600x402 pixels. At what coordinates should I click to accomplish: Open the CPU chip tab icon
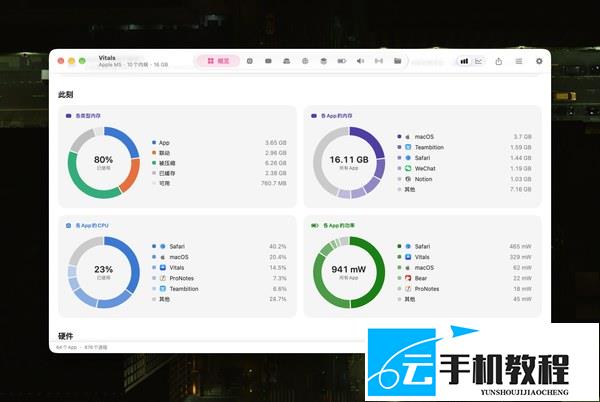tap(250, 61)
